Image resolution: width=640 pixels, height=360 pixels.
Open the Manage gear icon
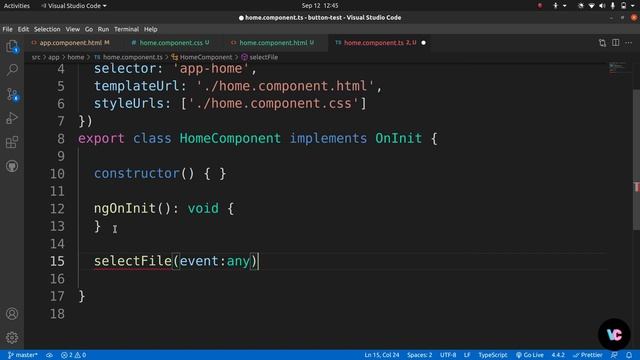coord(12,338)
